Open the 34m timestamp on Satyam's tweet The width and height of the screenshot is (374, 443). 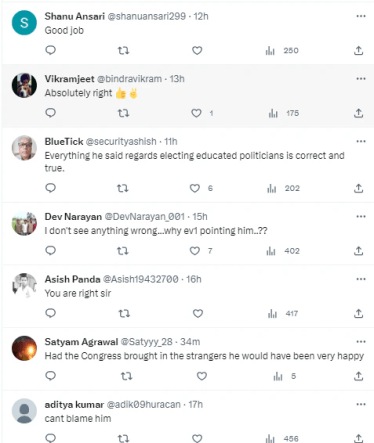click(190, 342)
